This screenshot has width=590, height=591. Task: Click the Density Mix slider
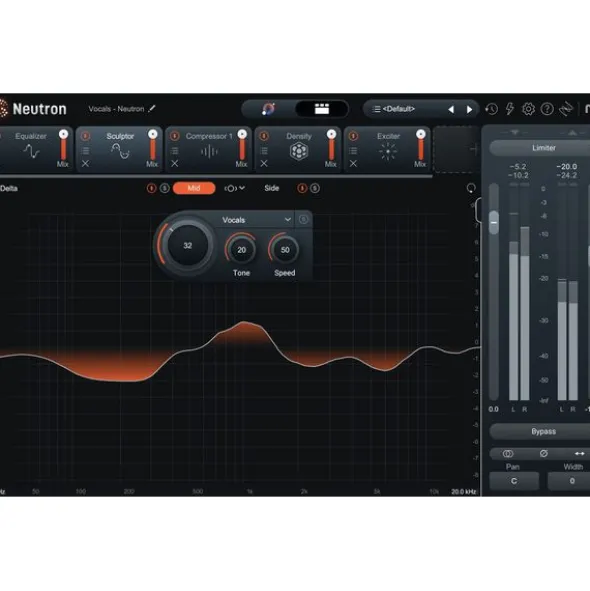click(331, 145)
